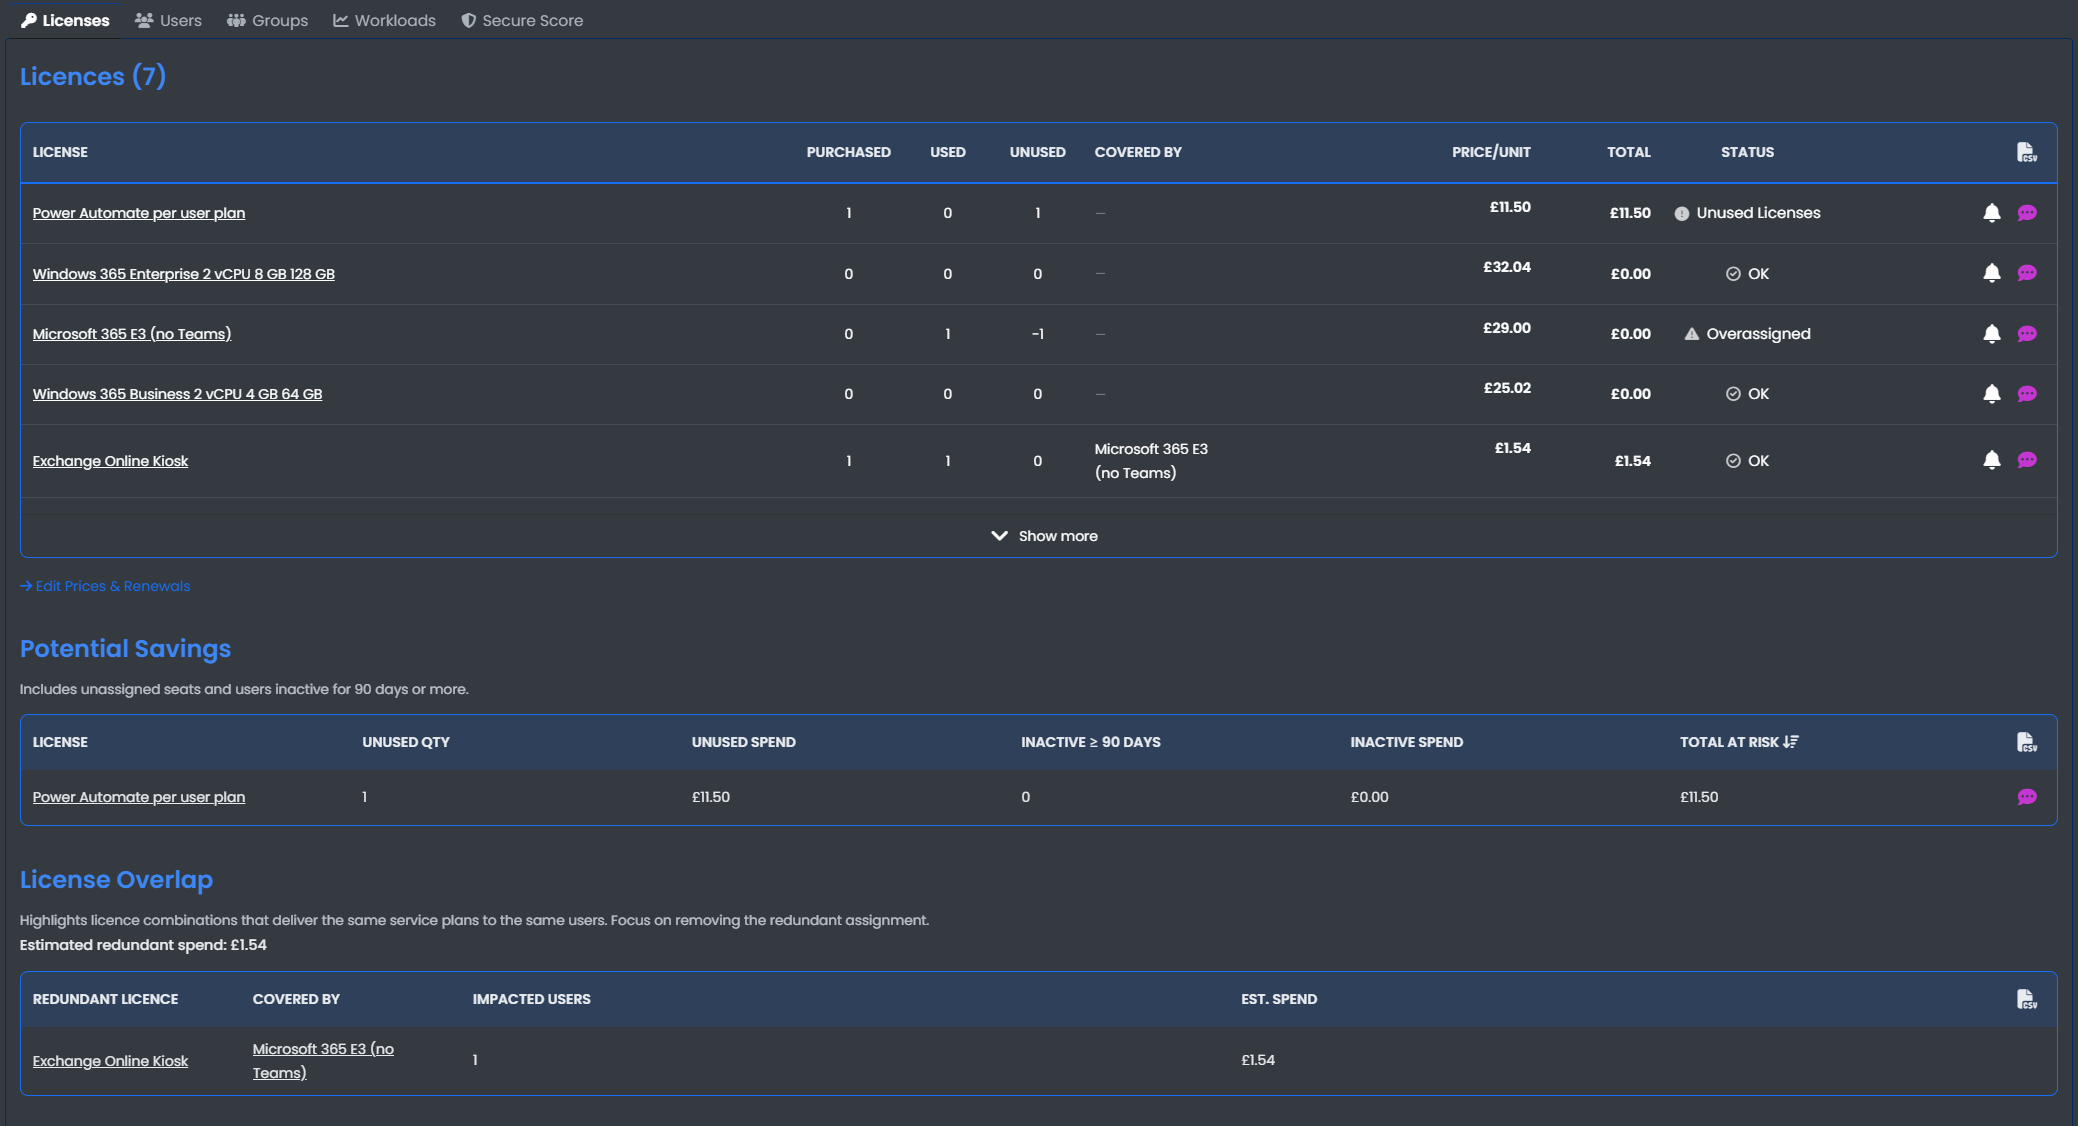Click the UNUSED QTY column header
This screenshot has width=2078, height=1126.
click(406, 742)
